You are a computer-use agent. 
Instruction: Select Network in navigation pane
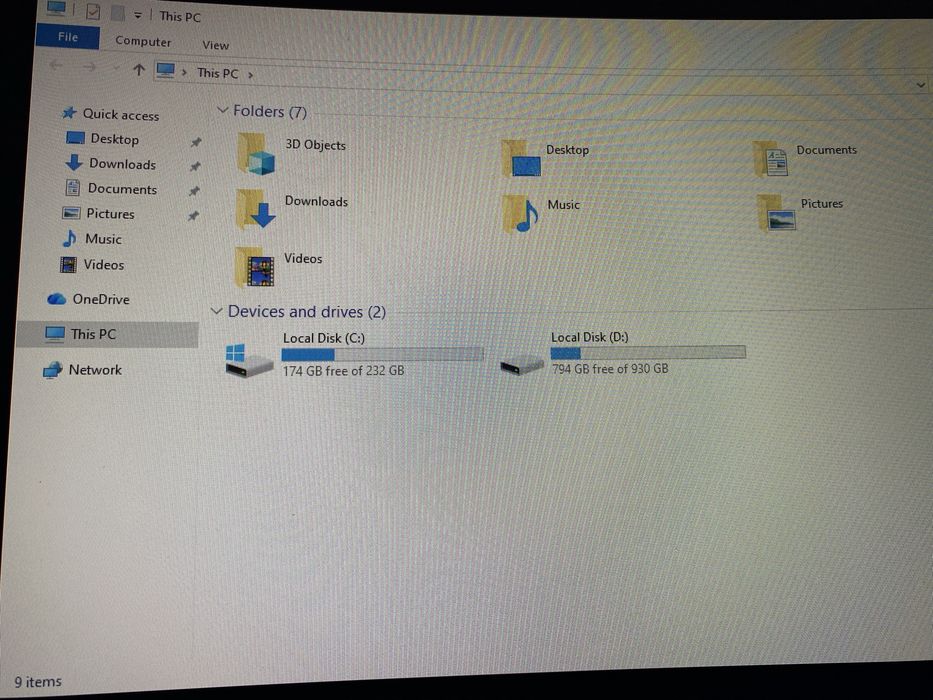[95, 370]
